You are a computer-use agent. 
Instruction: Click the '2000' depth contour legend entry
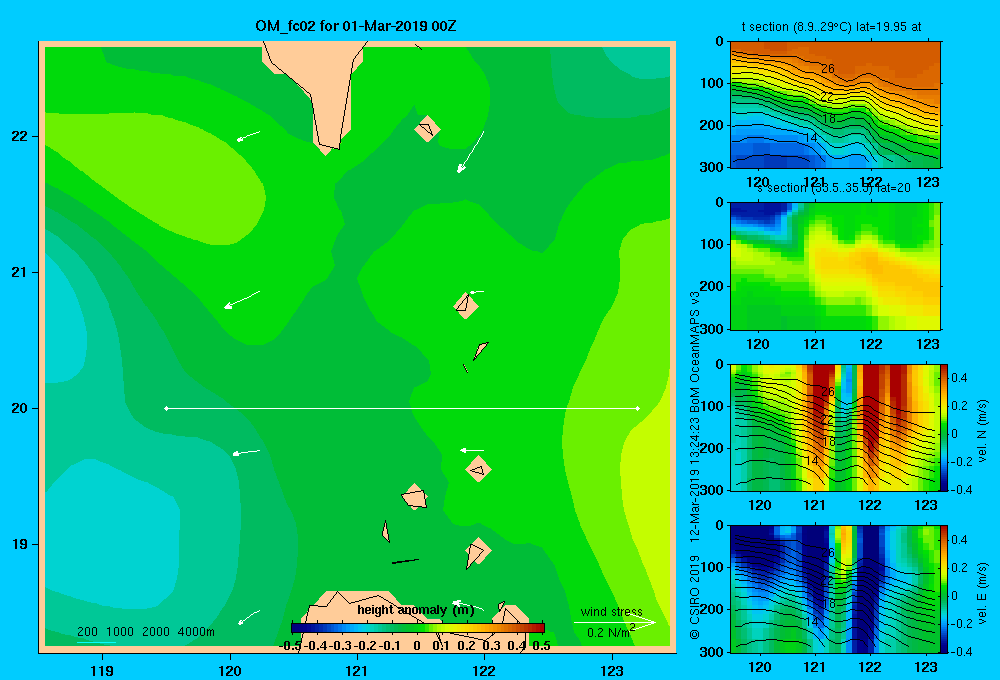tap(156, 632)
